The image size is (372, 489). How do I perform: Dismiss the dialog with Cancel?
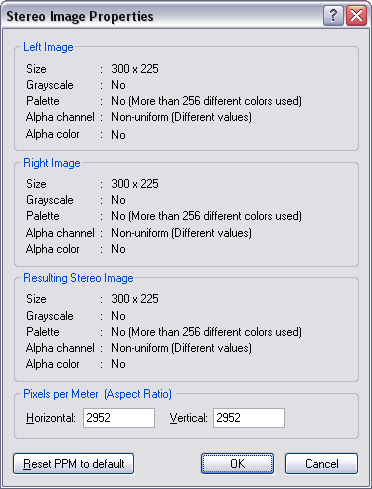click(x=321, y=464)
